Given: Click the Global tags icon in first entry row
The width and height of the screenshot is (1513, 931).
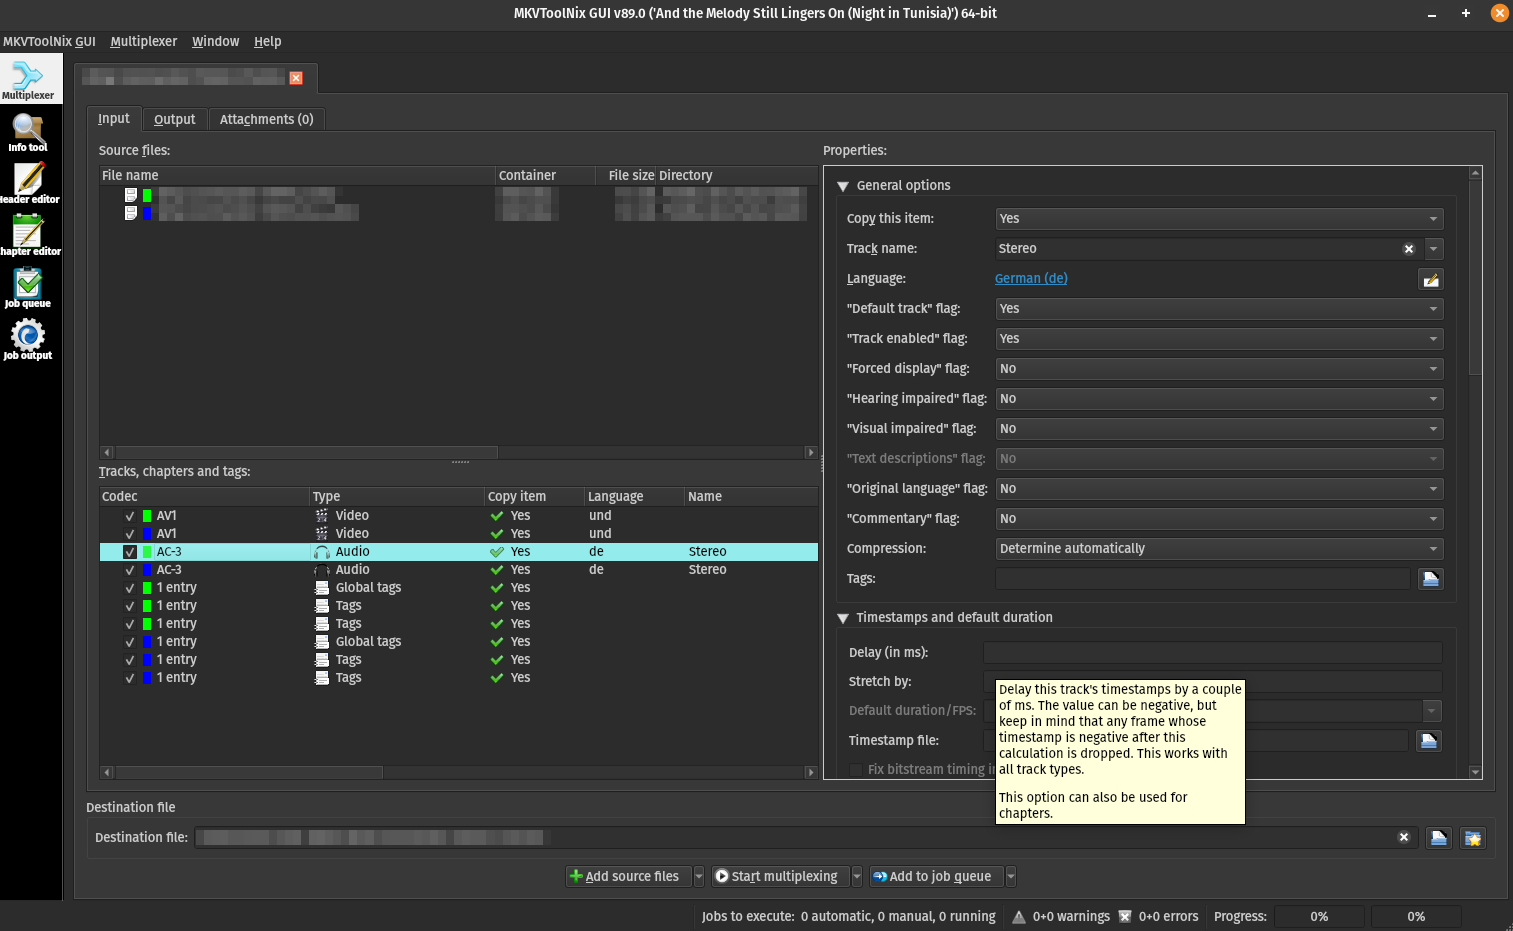Looking at the screenshot, I should (322, 588).
